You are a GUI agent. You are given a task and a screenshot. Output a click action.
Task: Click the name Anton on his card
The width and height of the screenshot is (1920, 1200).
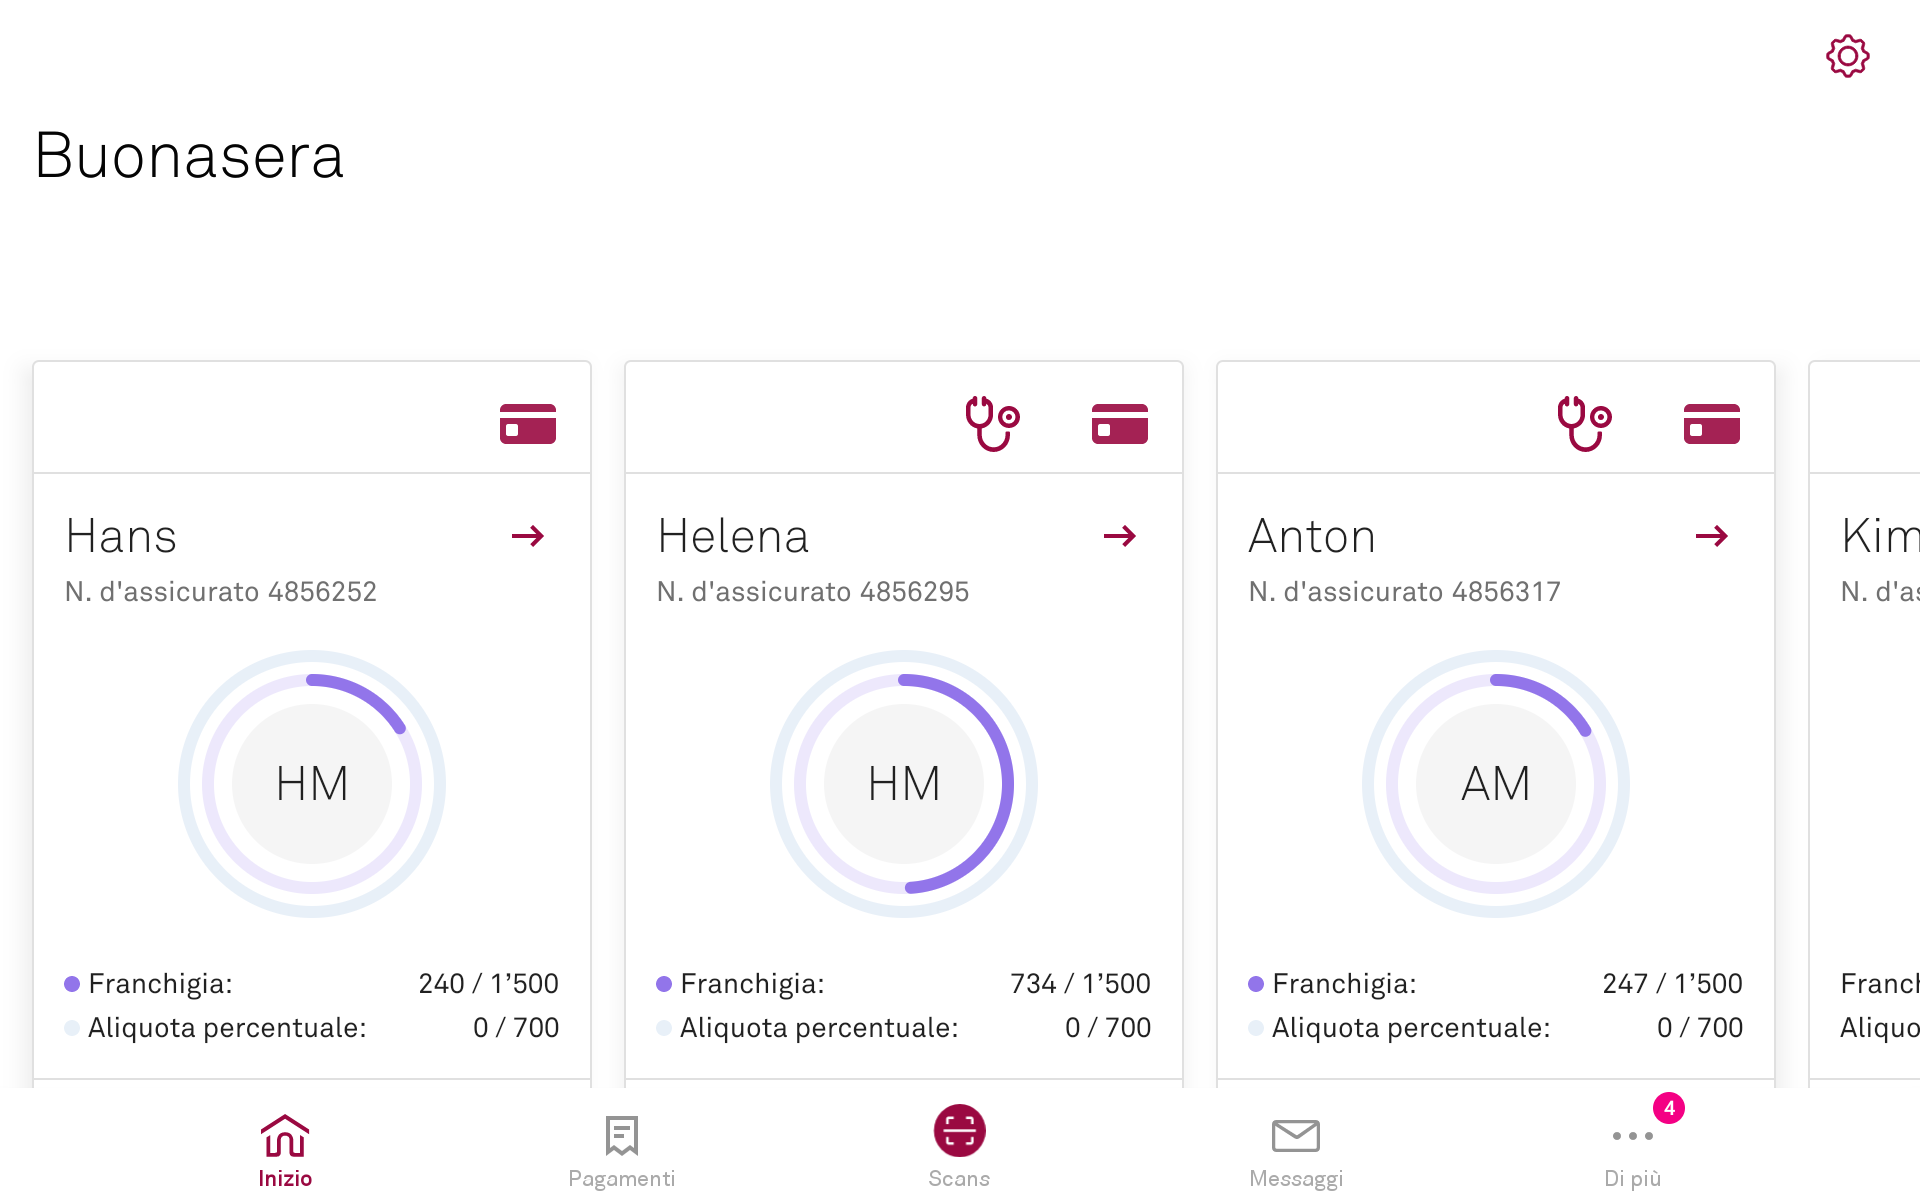point(1312,536)
